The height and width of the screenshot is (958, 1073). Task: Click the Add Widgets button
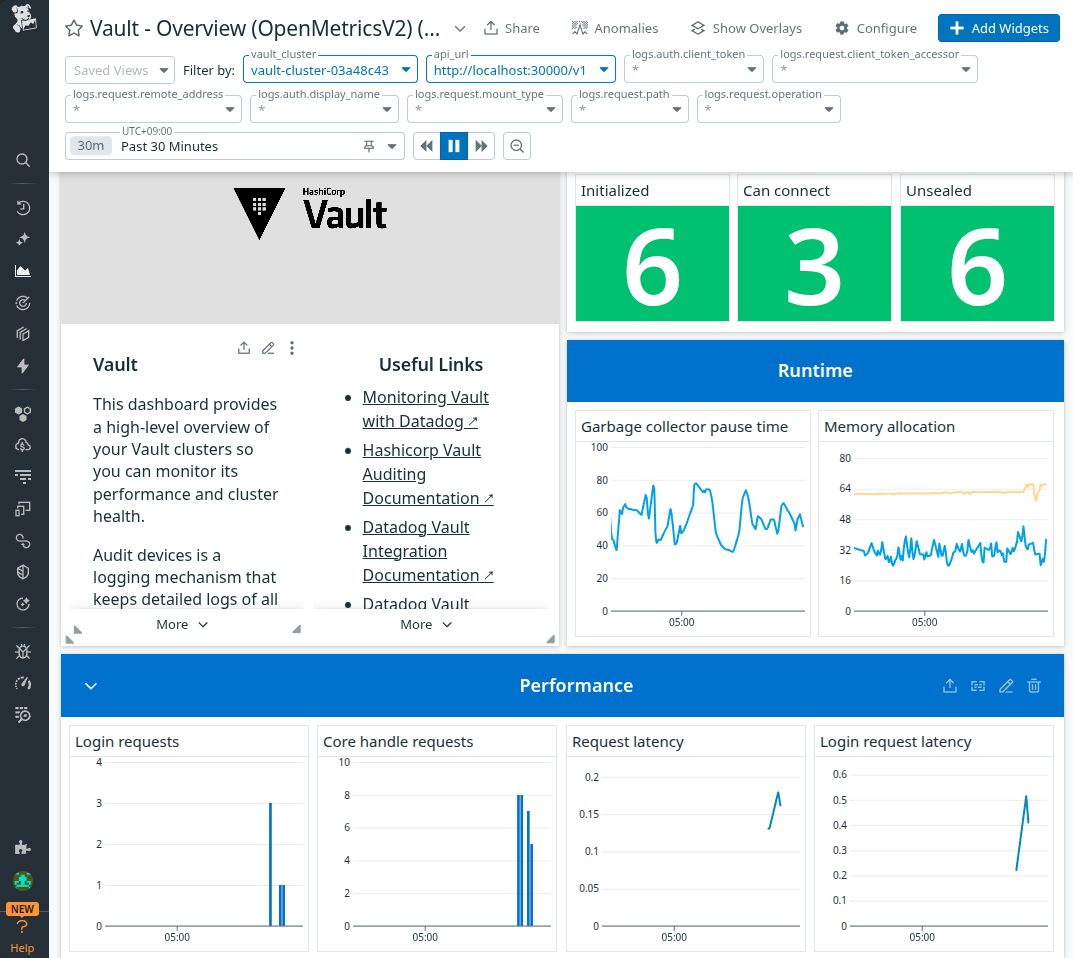[998, 28]
